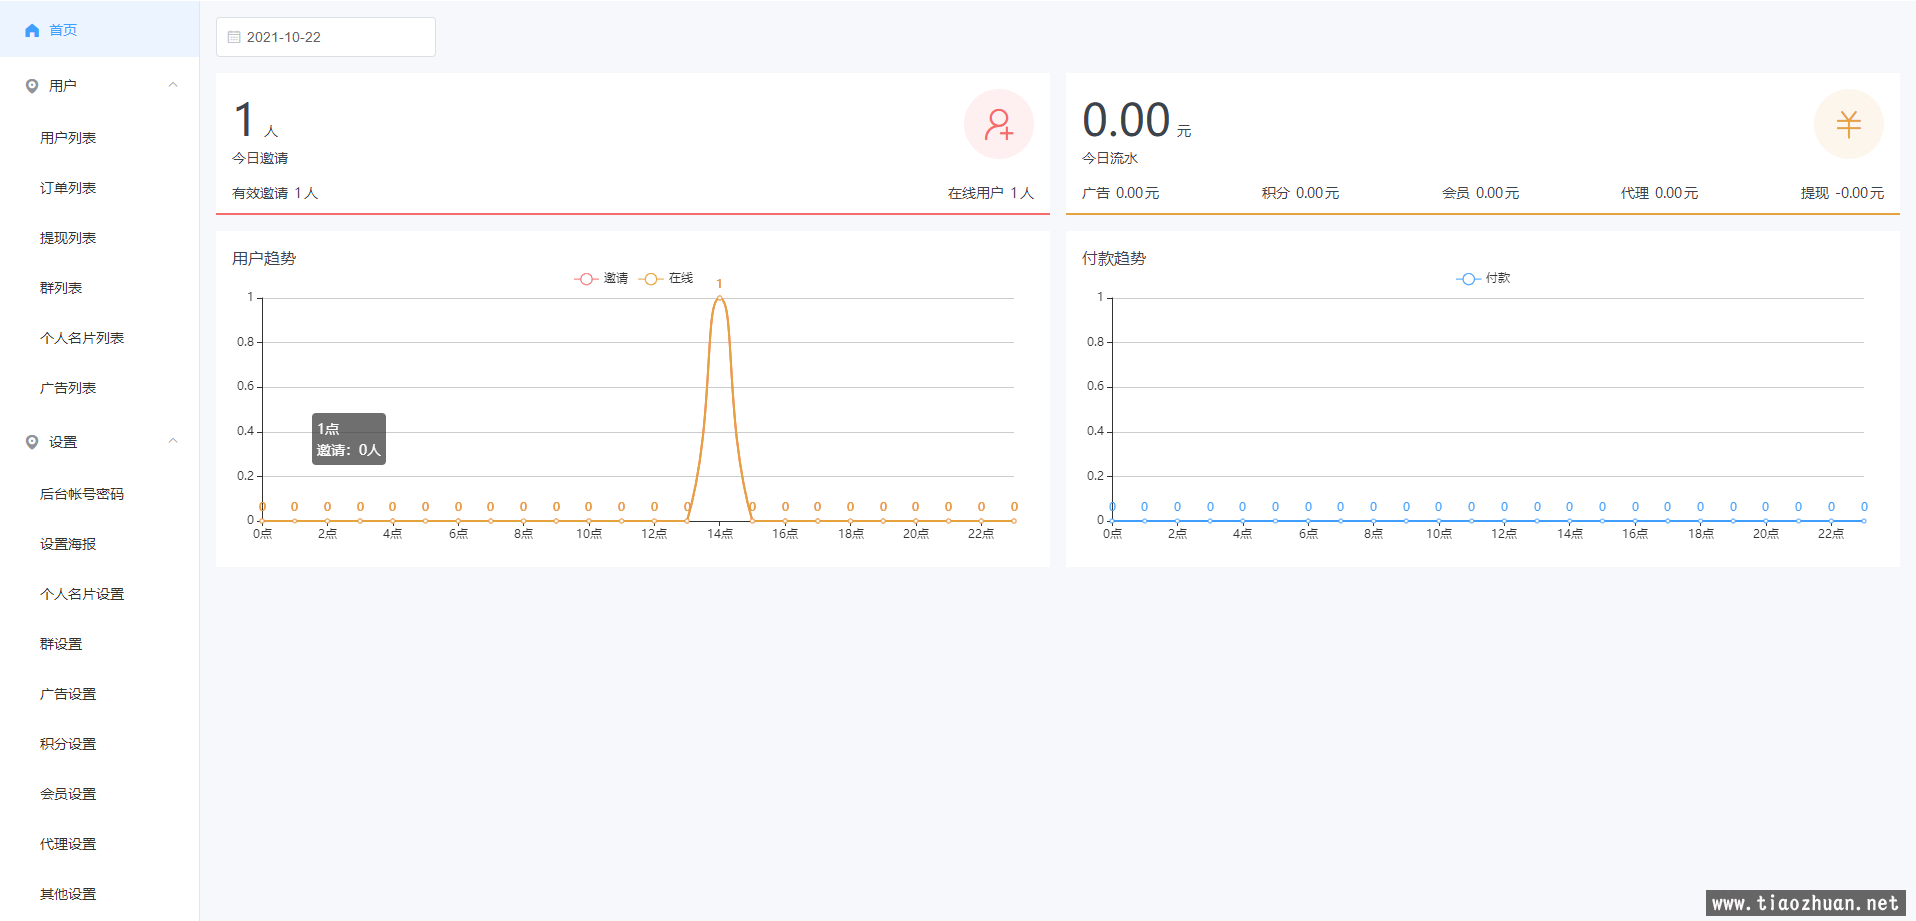This screenshot has width=1916, height=921.
Task: Click the 今日邀请 label
Action: tap(260, 158)
